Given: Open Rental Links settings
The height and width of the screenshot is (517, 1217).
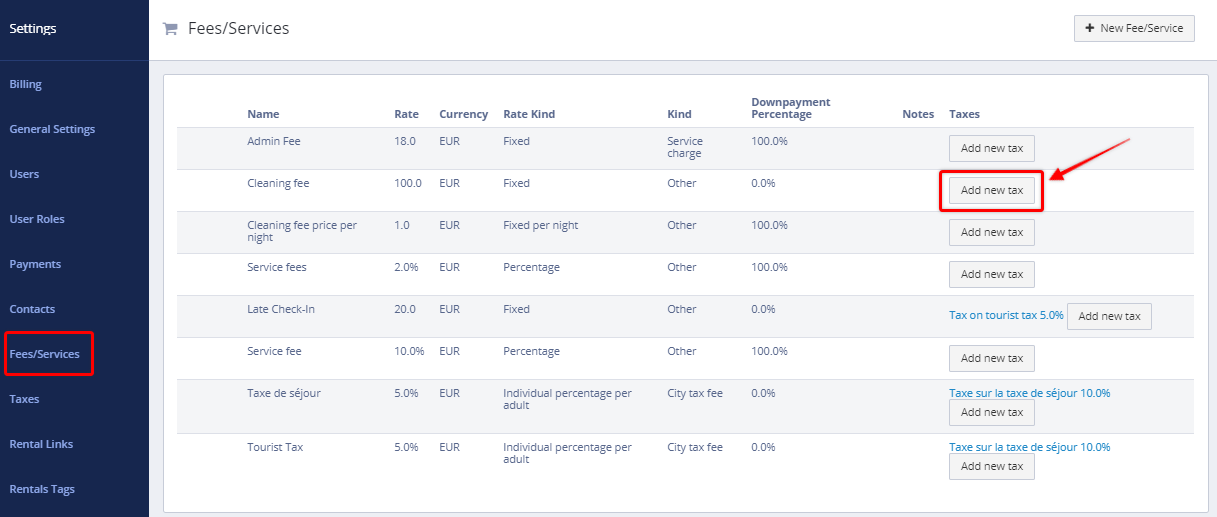Looking at the screenshot, I should pyautogui.click(x=41, y=444).
